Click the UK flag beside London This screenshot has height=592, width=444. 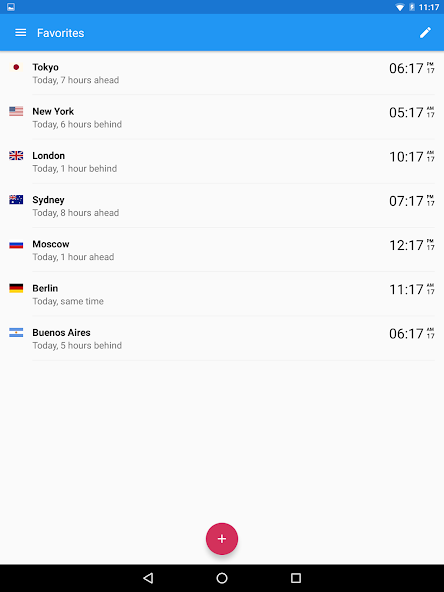coord(16,156)
